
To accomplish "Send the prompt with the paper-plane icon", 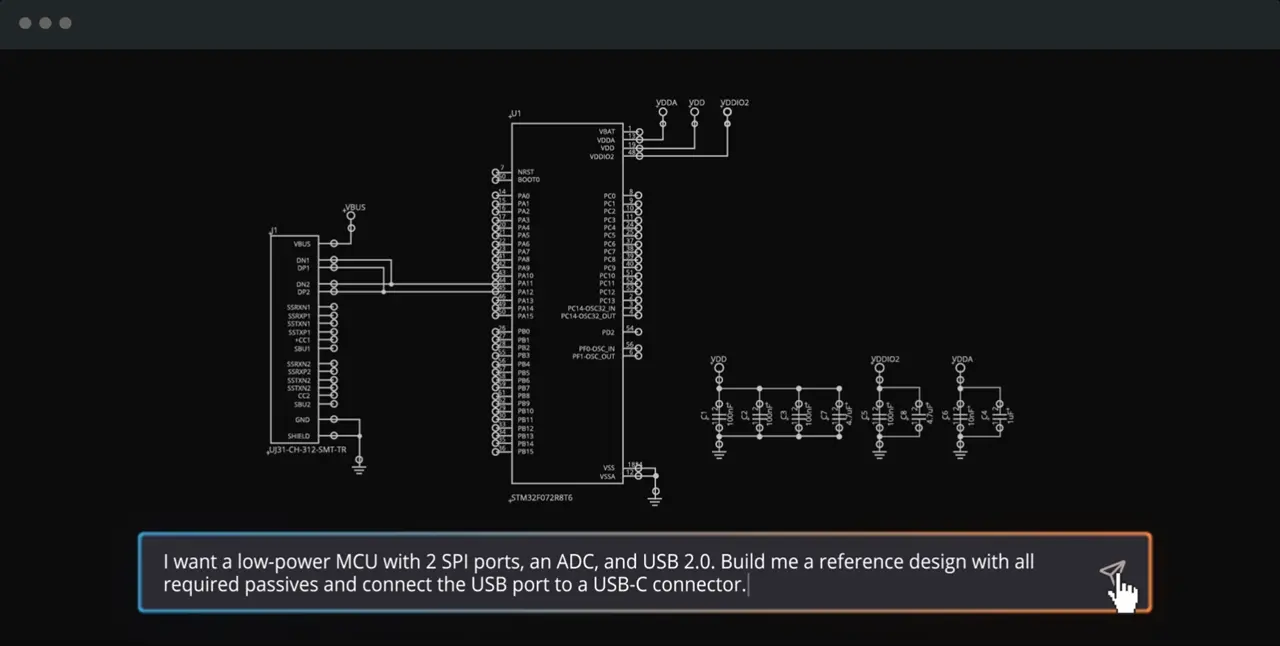I will click(x=1112, y=572).
